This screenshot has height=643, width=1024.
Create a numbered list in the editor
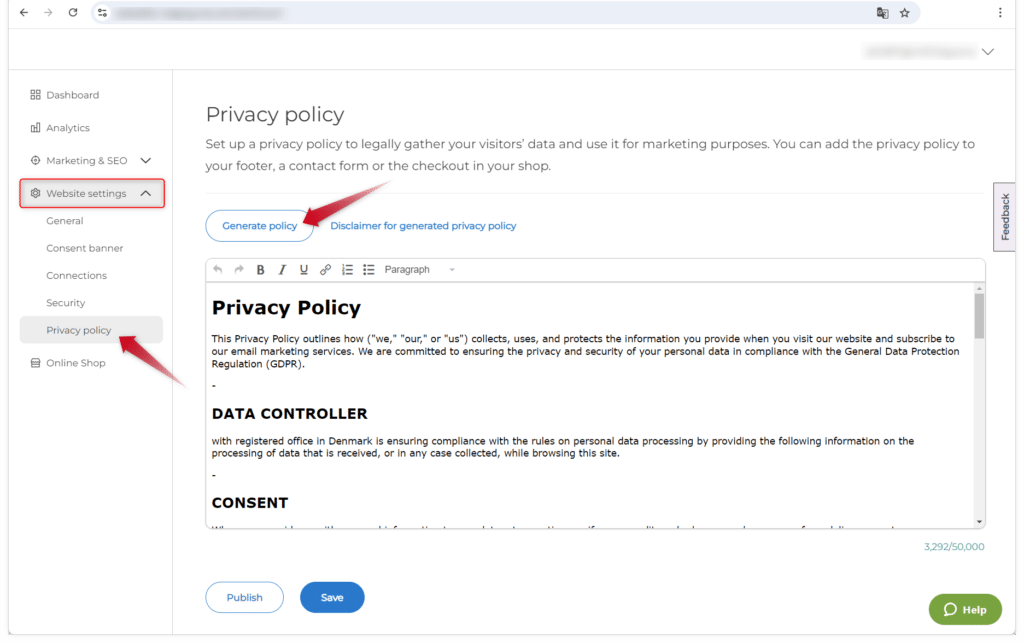pyautogui.click(x=347, y=270)
